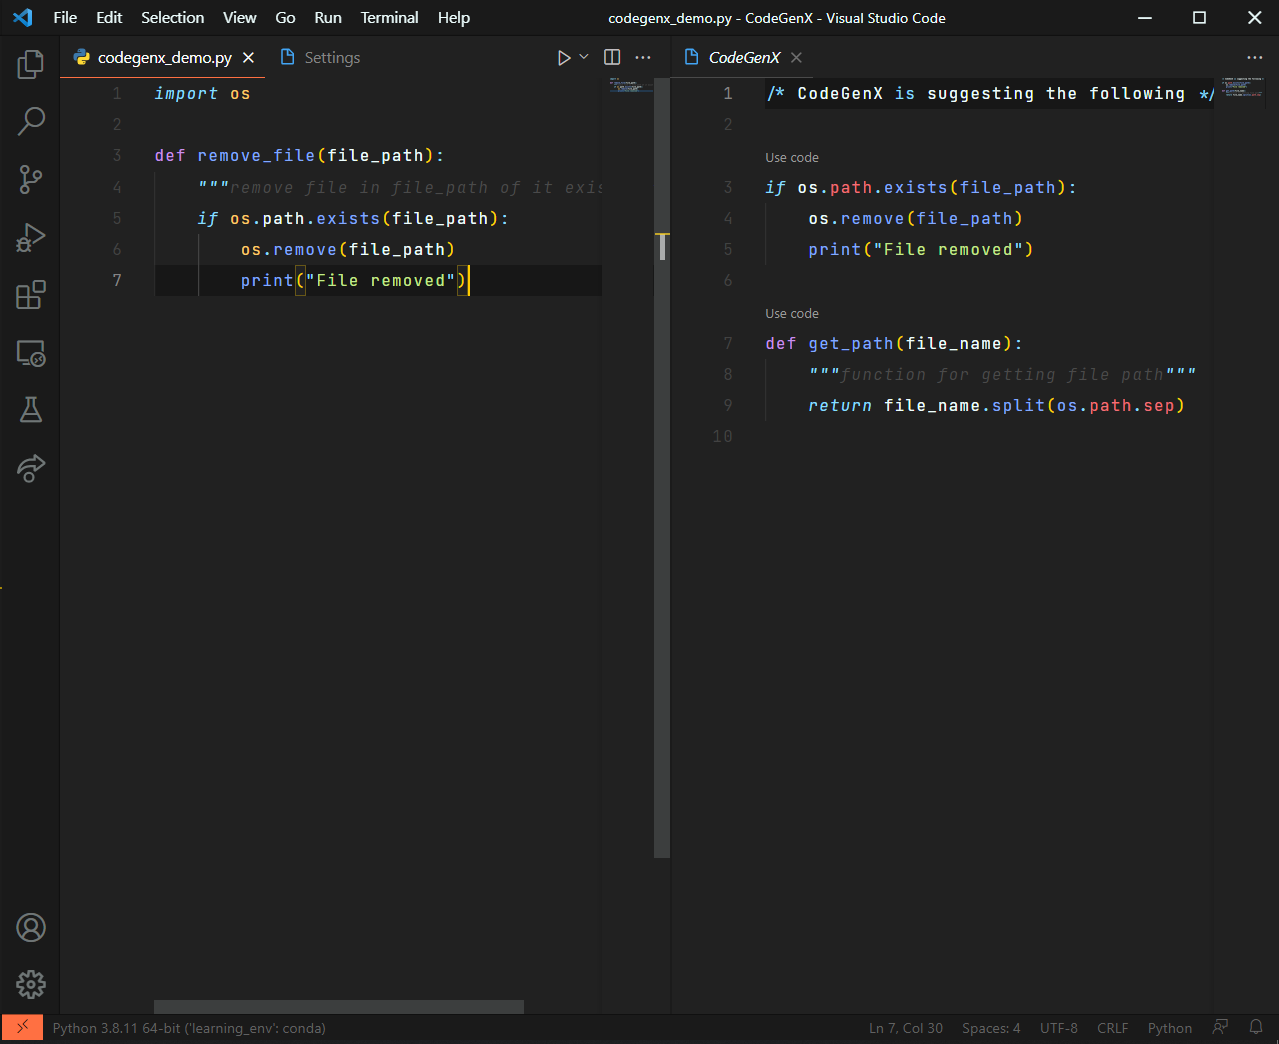Click the horizontal scrollbar of left editor
The height and width of the screenshot is (1044, 1279).
339,1007
